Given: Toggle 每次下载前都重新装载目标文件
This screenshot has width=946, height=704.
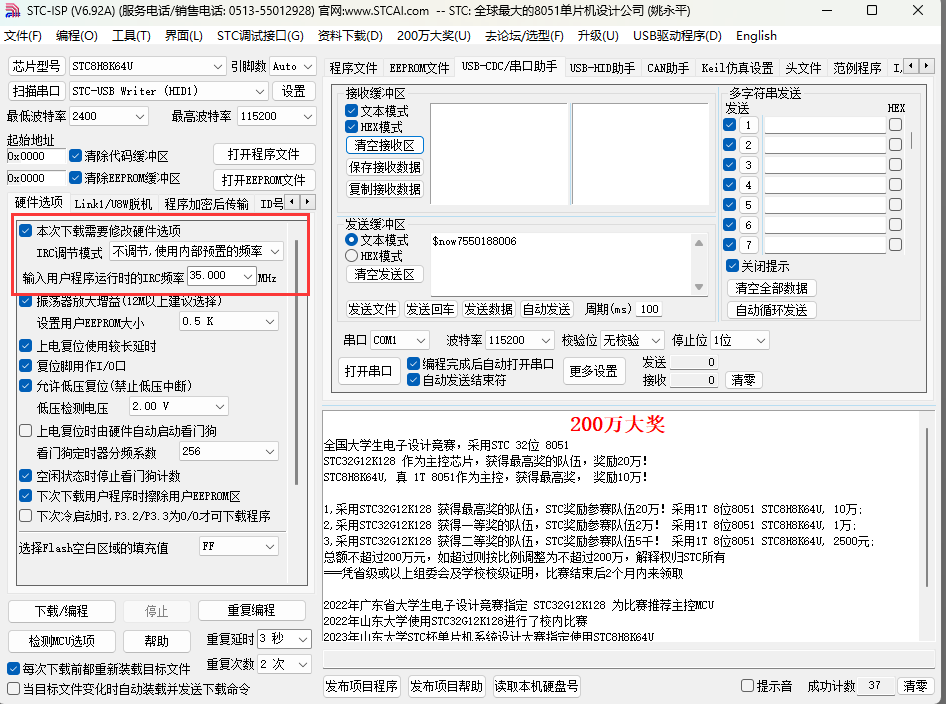Looking at the screenshot, I should click(13, 668).
